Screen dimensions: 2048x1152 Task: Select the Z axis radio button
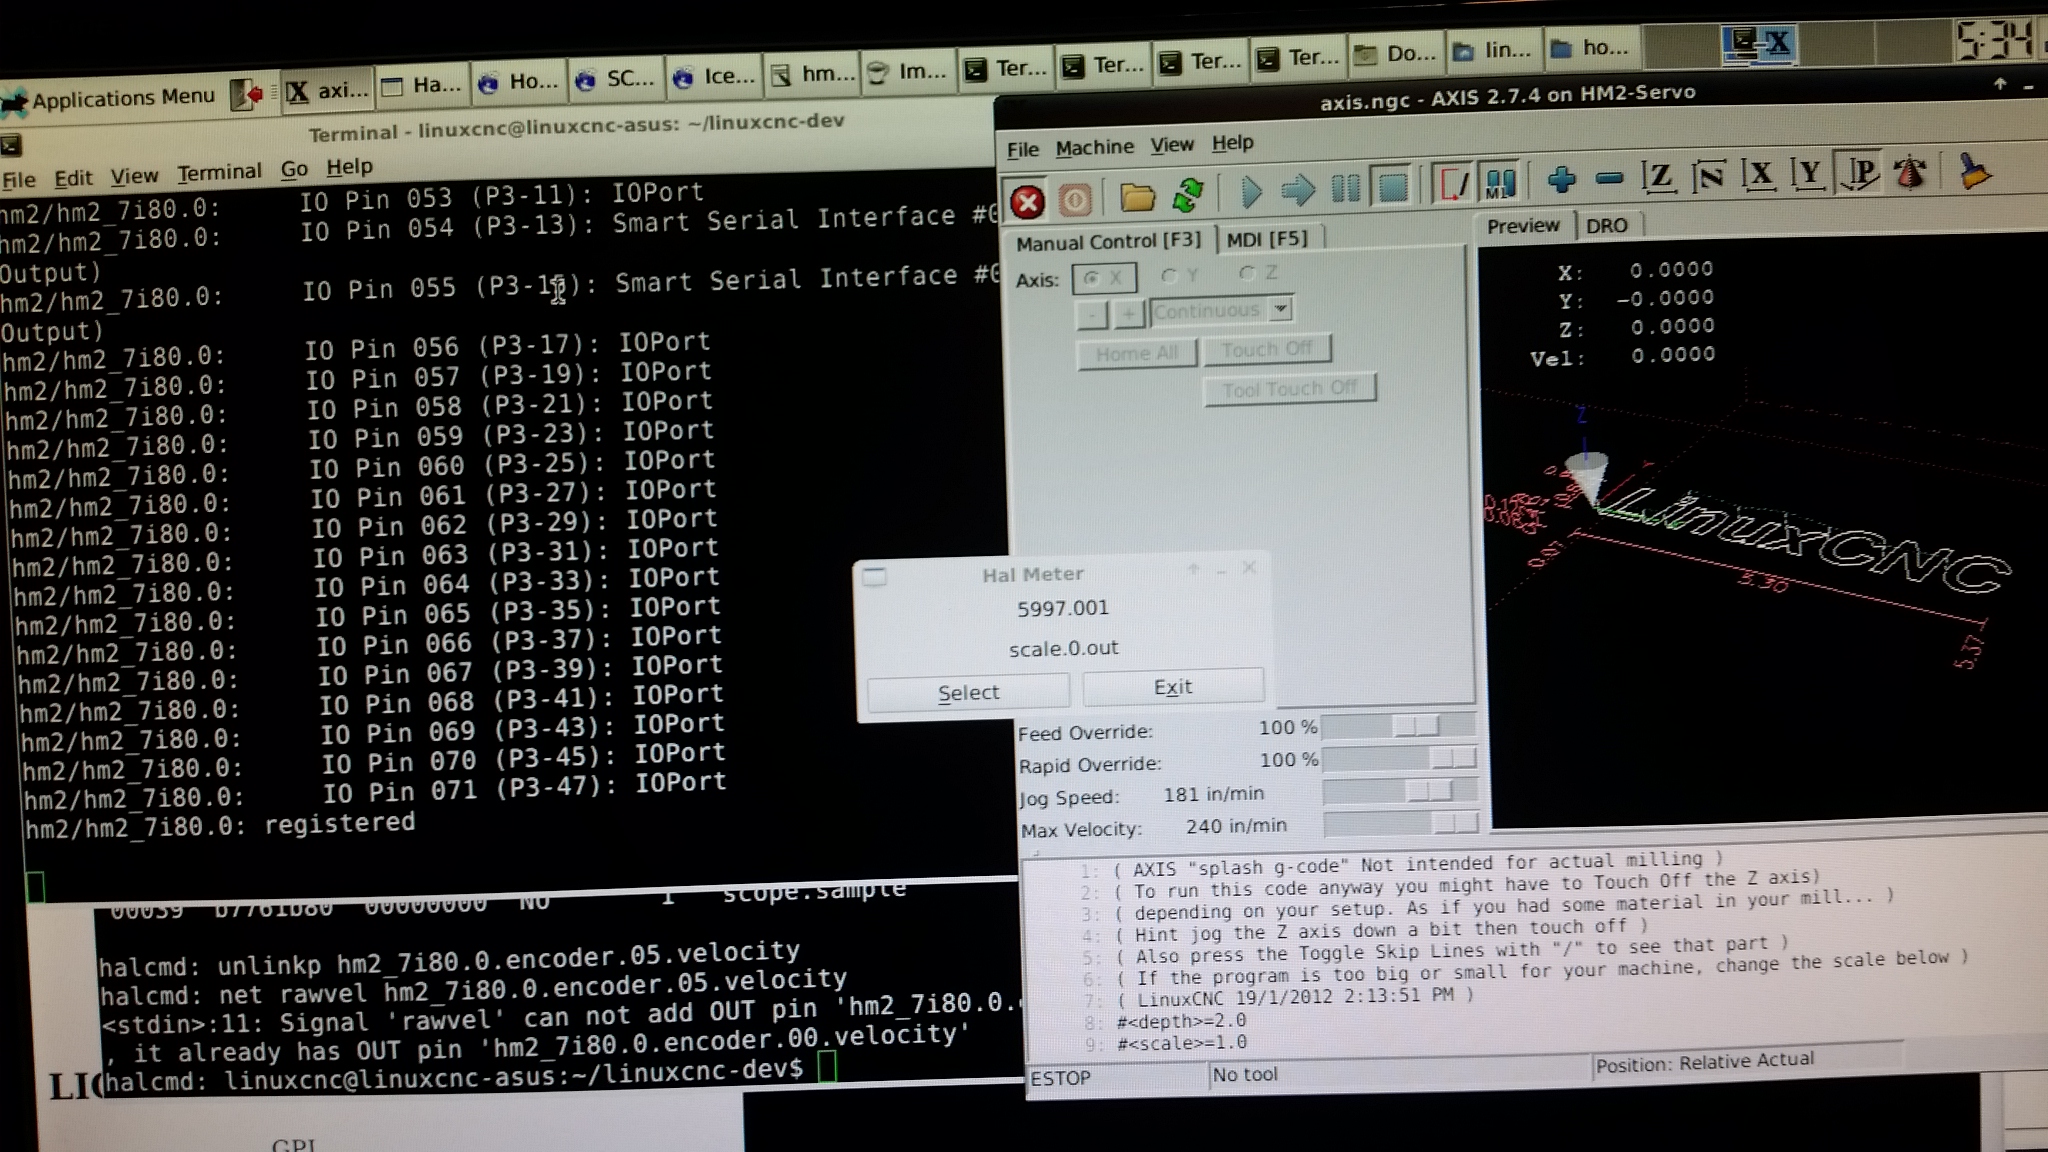1247,272
